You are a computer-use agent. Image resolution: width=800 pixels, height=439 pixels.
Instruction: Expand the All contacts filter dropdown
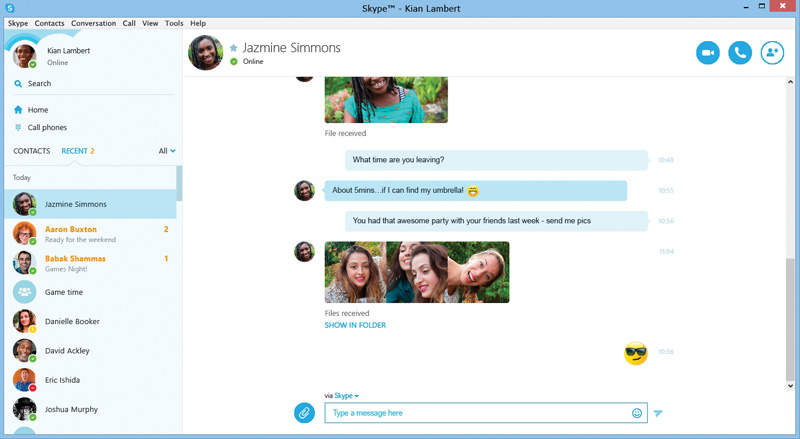[167, 151]
